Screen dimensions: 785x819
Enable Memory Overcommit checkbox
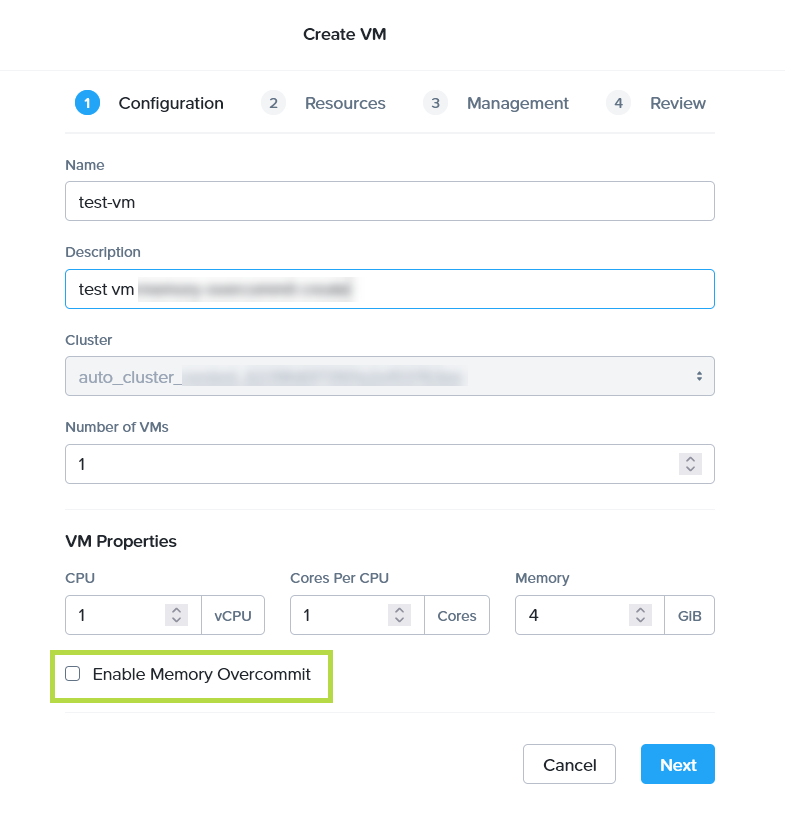[x=73, y=674]
